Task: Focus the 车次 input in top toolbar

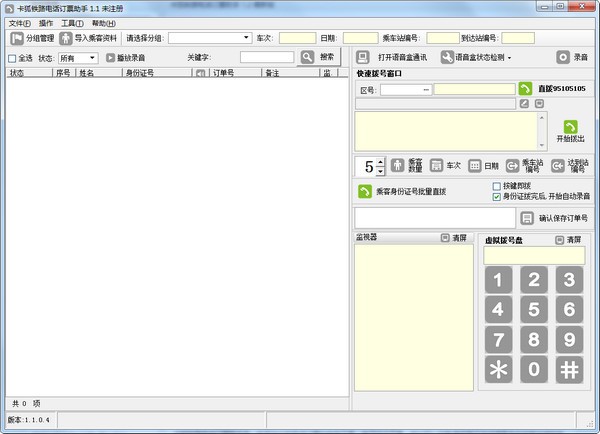Action: pos(297,38)
